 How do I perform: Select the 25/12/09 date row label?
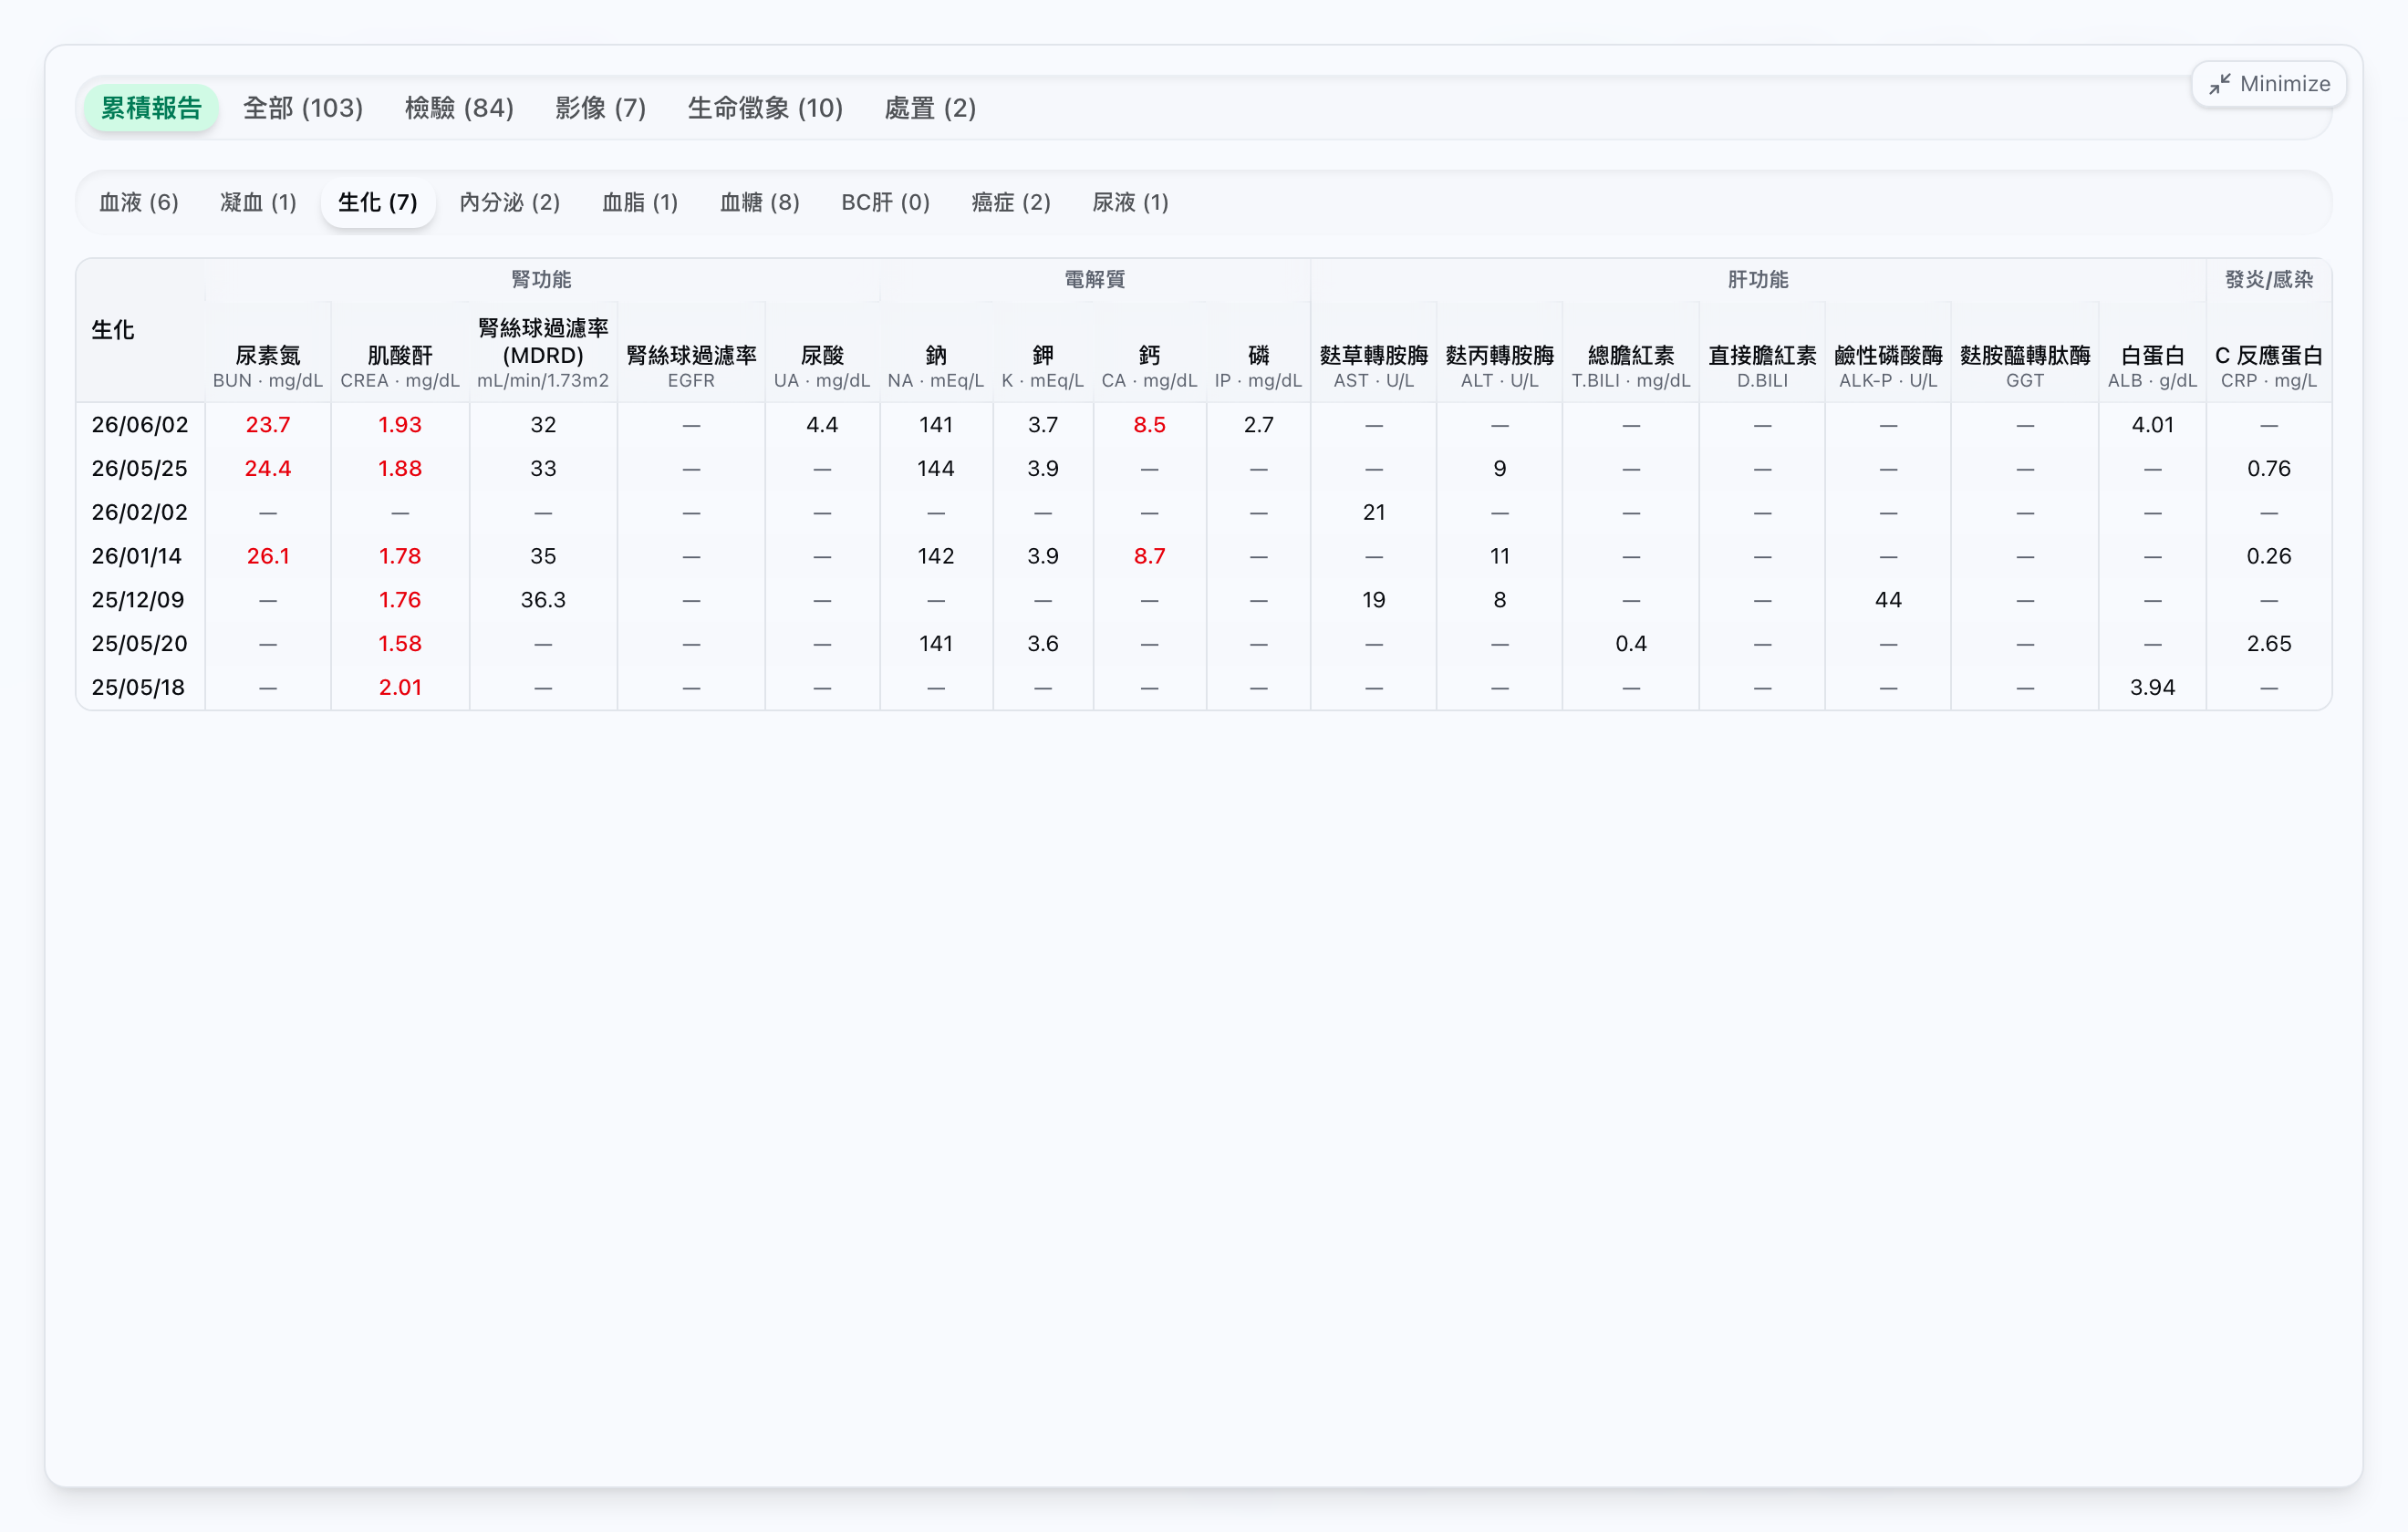[138, 600]
